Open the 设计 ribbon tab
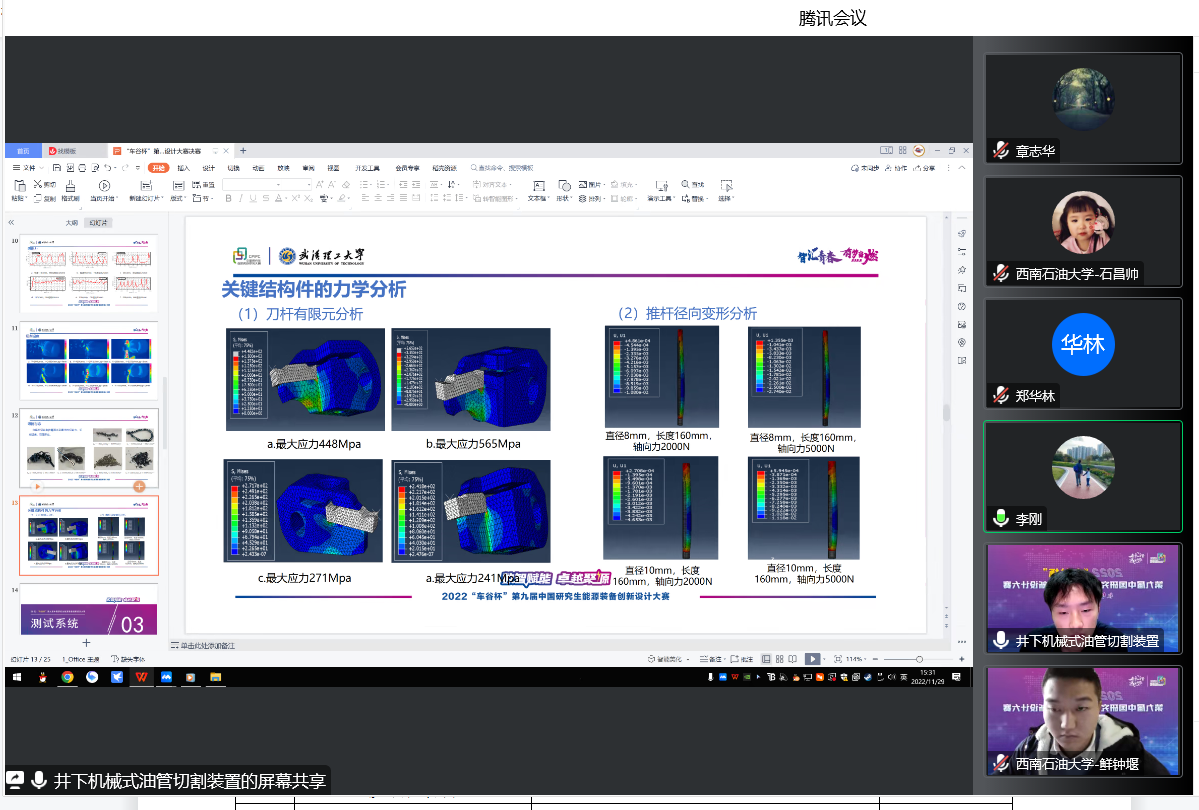 click(209, 168)
